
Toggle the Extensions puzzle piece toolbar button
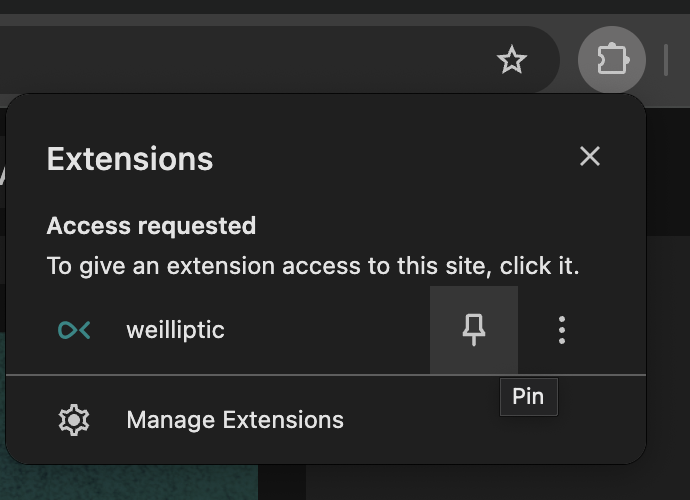(x=612, y=59)
